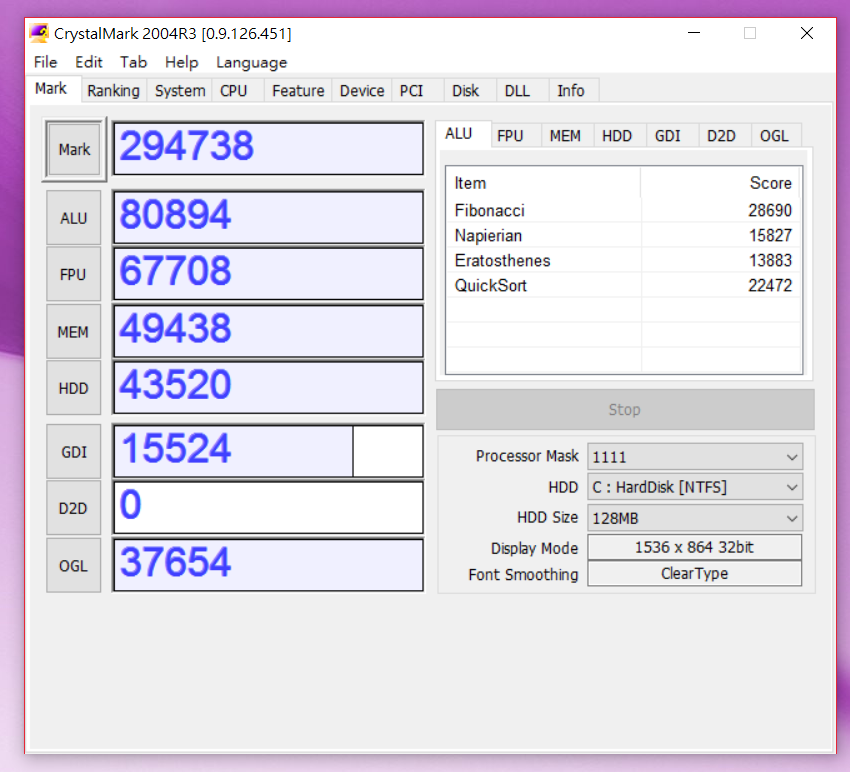The height and width of the screenshot is (772, 850).
Task: Select the Fibonacci row
Action: point(623,210)
